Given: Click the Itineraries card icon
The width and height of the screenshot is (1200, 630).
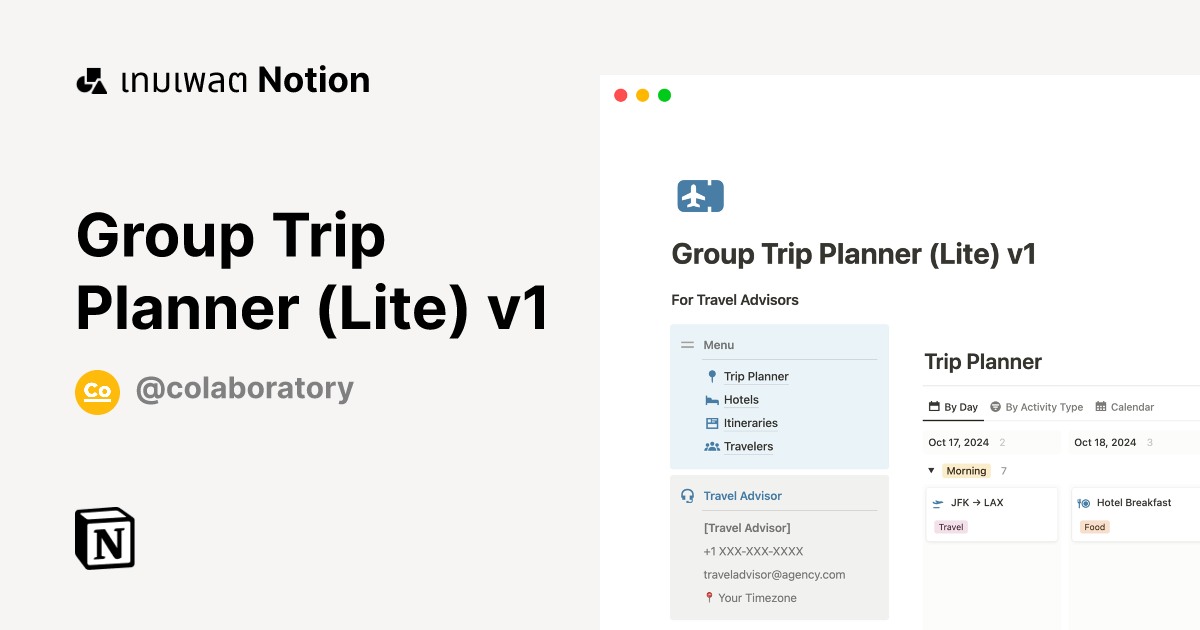Looking at the screenshot, I should [x=712, y=422].
